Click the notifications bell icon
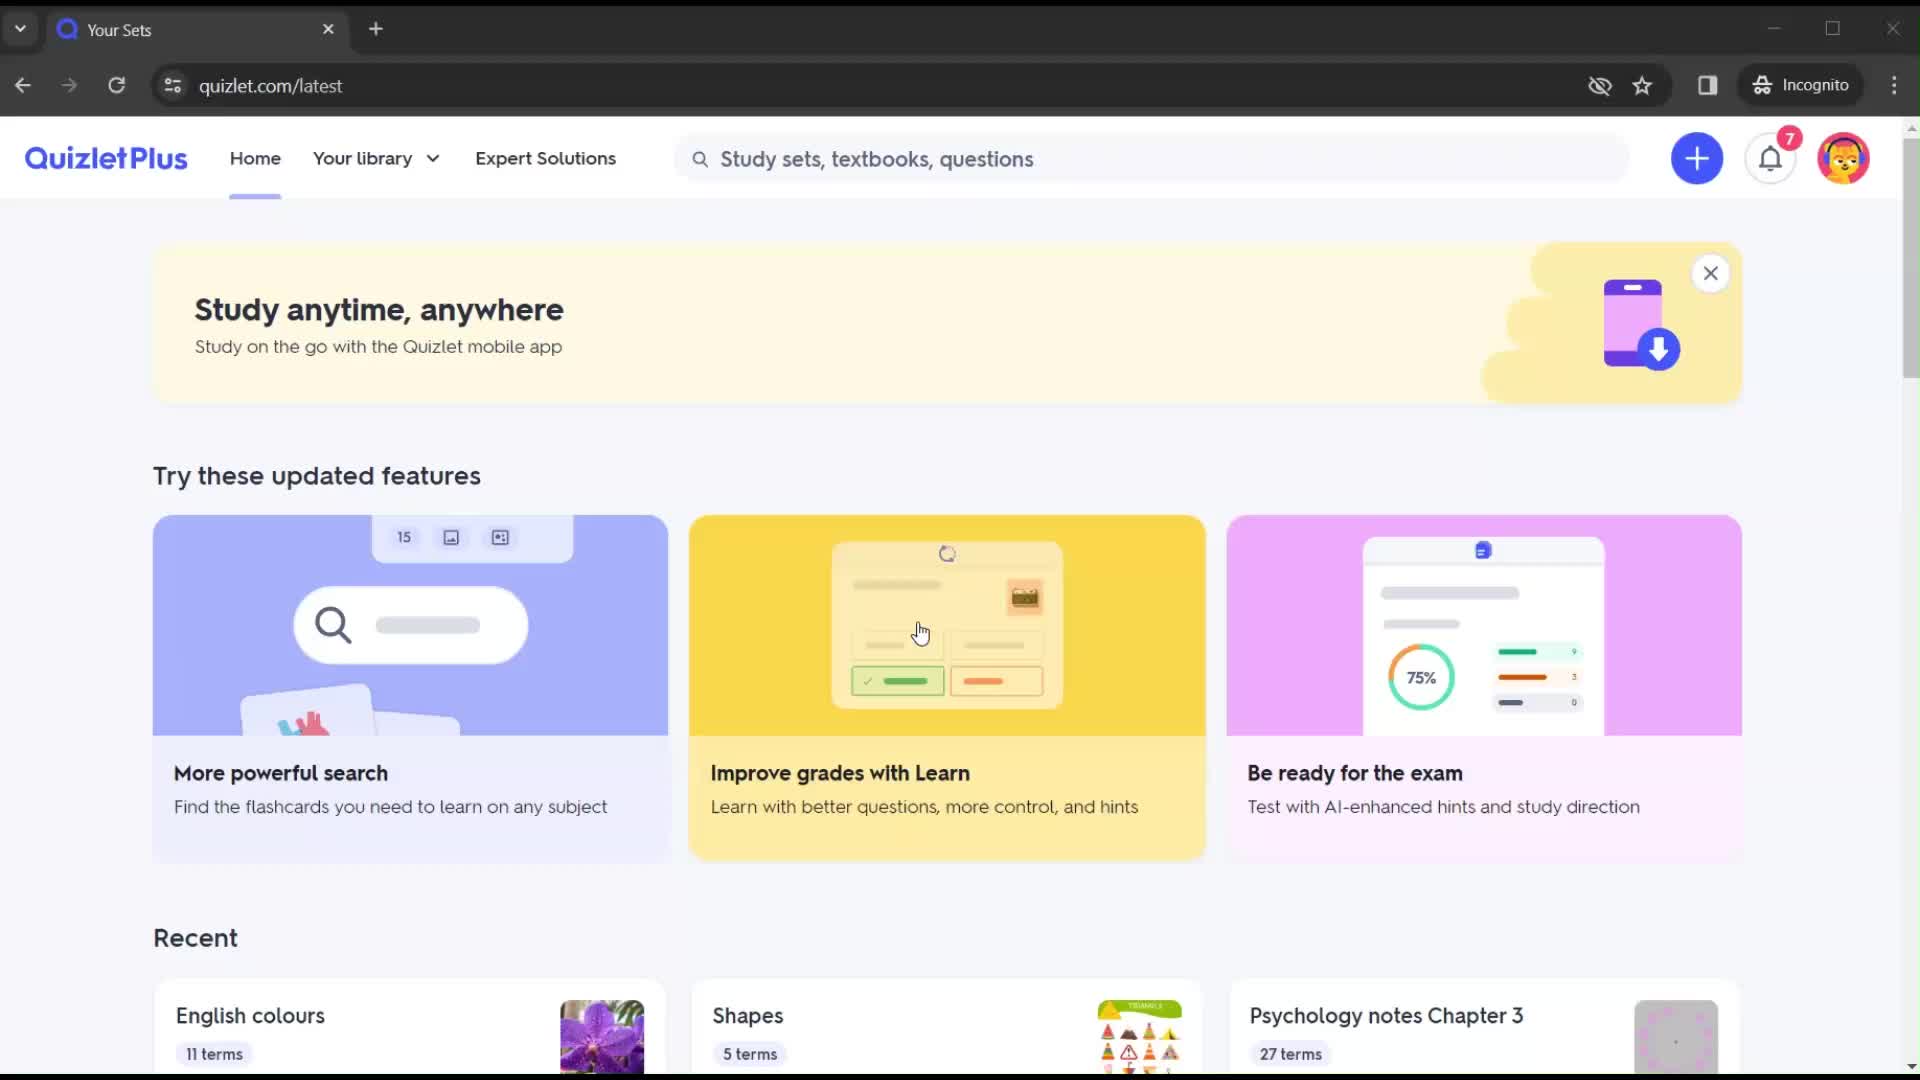The height and width of the screenshot is (1080, 1920). [1771, 158]
